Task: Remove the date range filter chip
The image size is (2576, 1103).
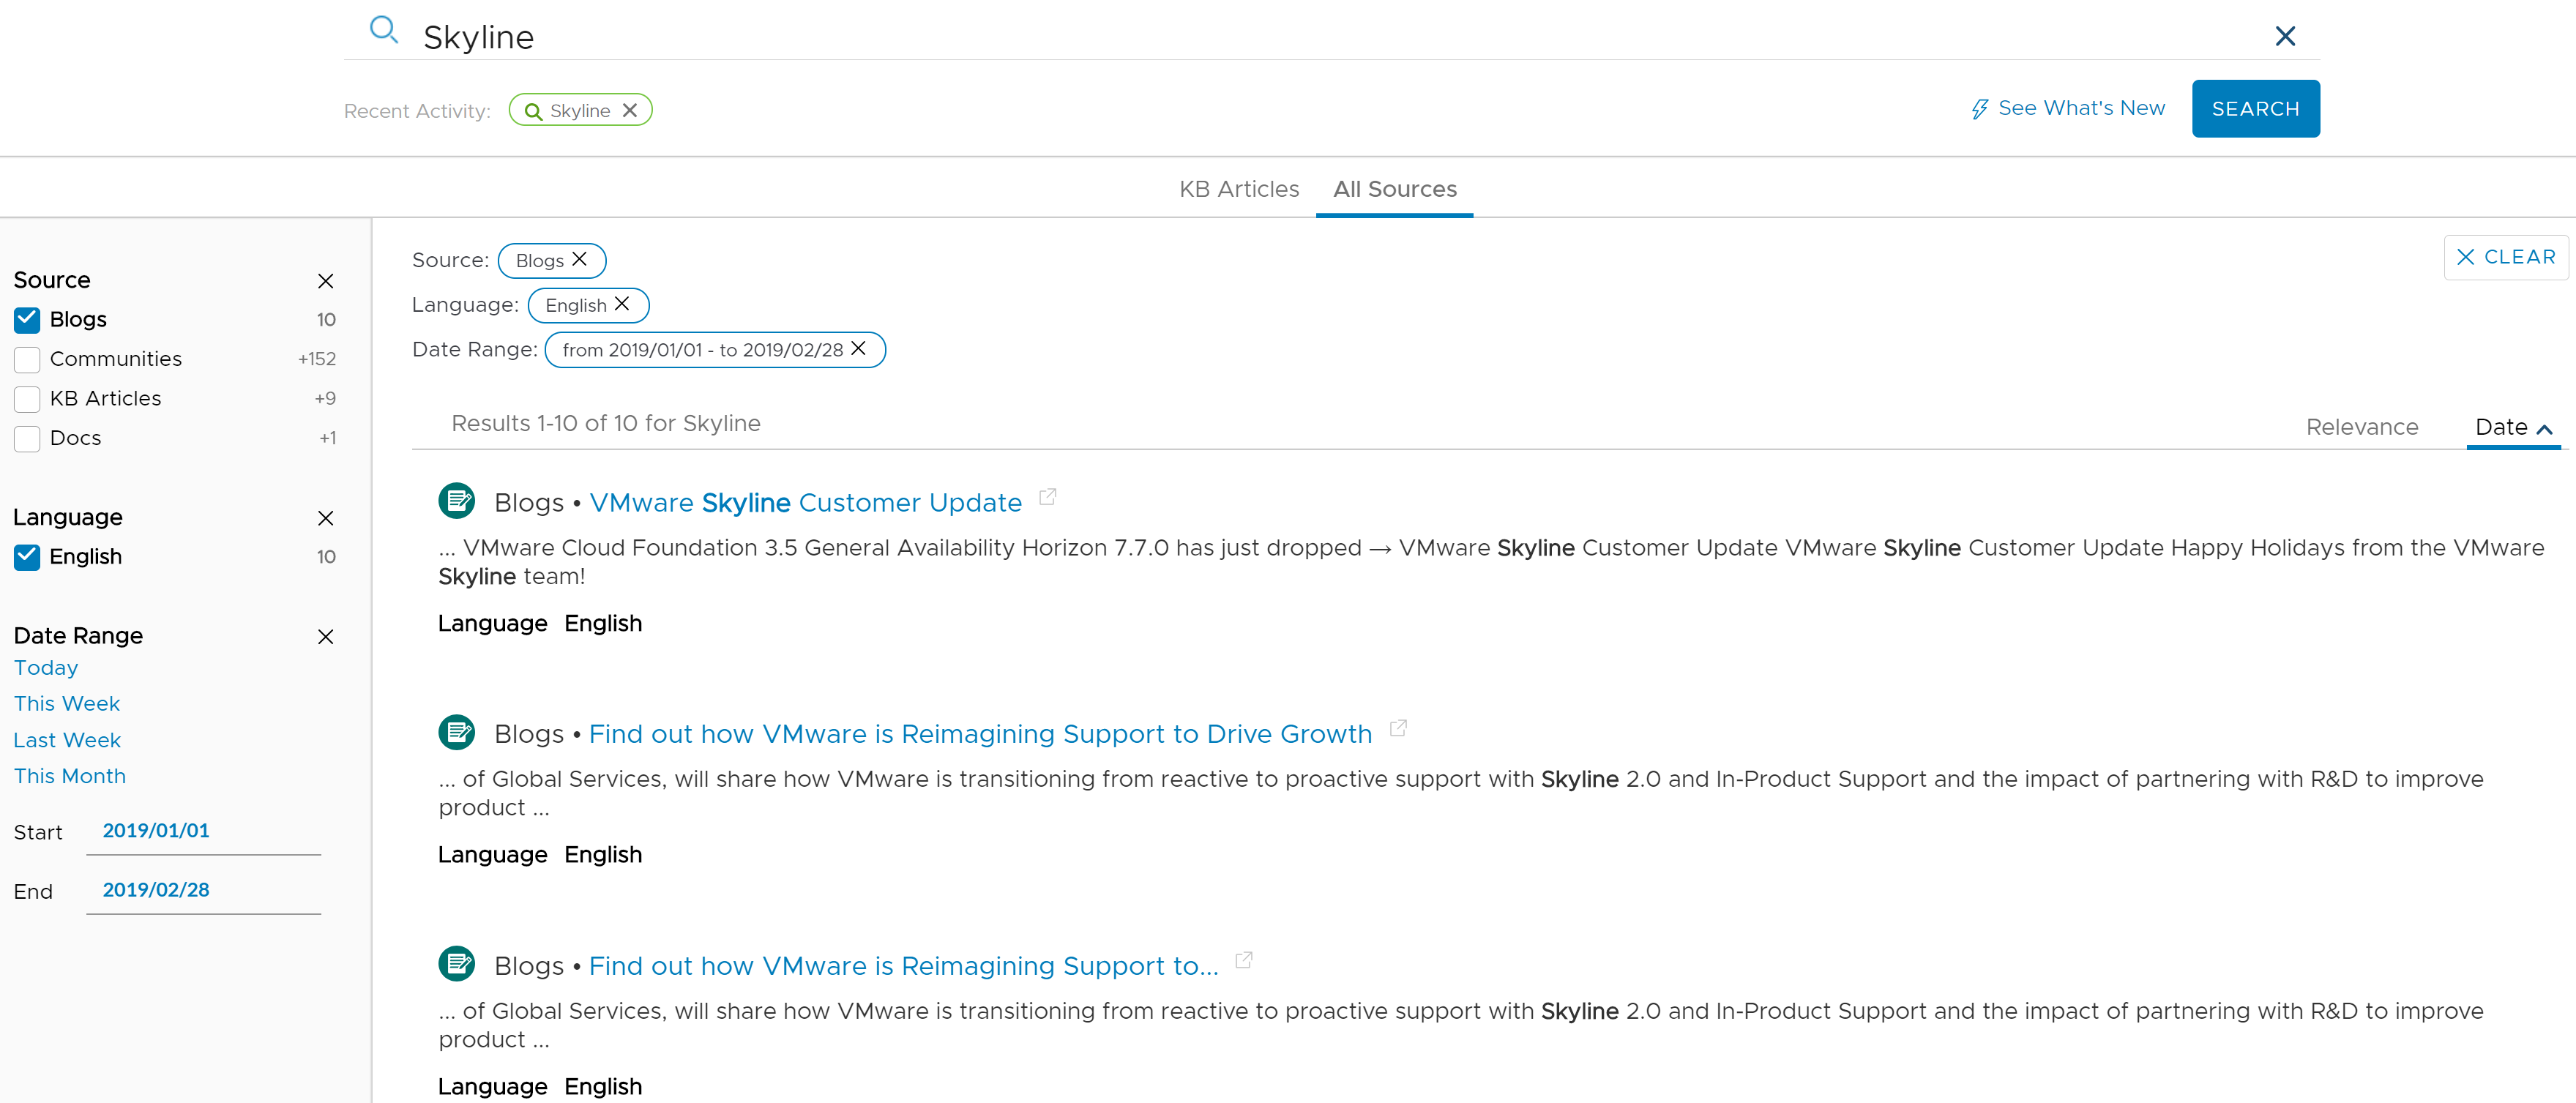Action: click(859, 348)
